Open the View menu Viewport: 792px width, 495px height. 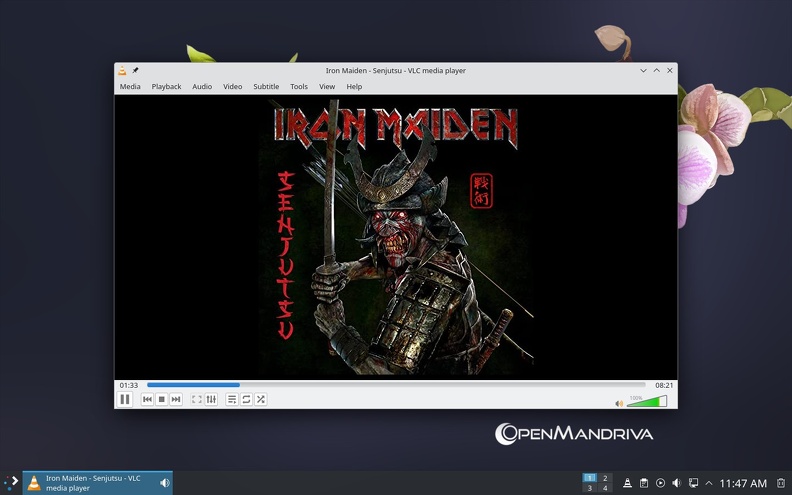[327, 86]
